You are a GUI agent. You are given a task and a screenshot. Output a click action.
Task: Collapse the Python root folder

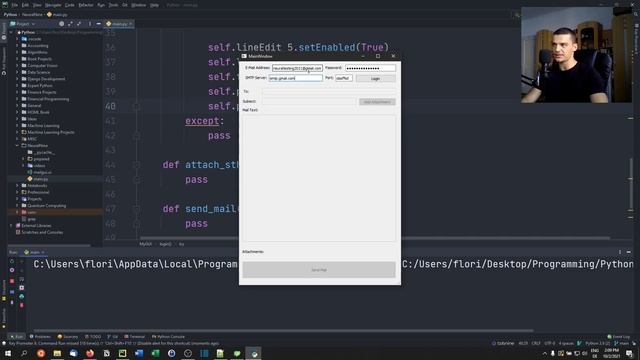click(x=11, y=32)
